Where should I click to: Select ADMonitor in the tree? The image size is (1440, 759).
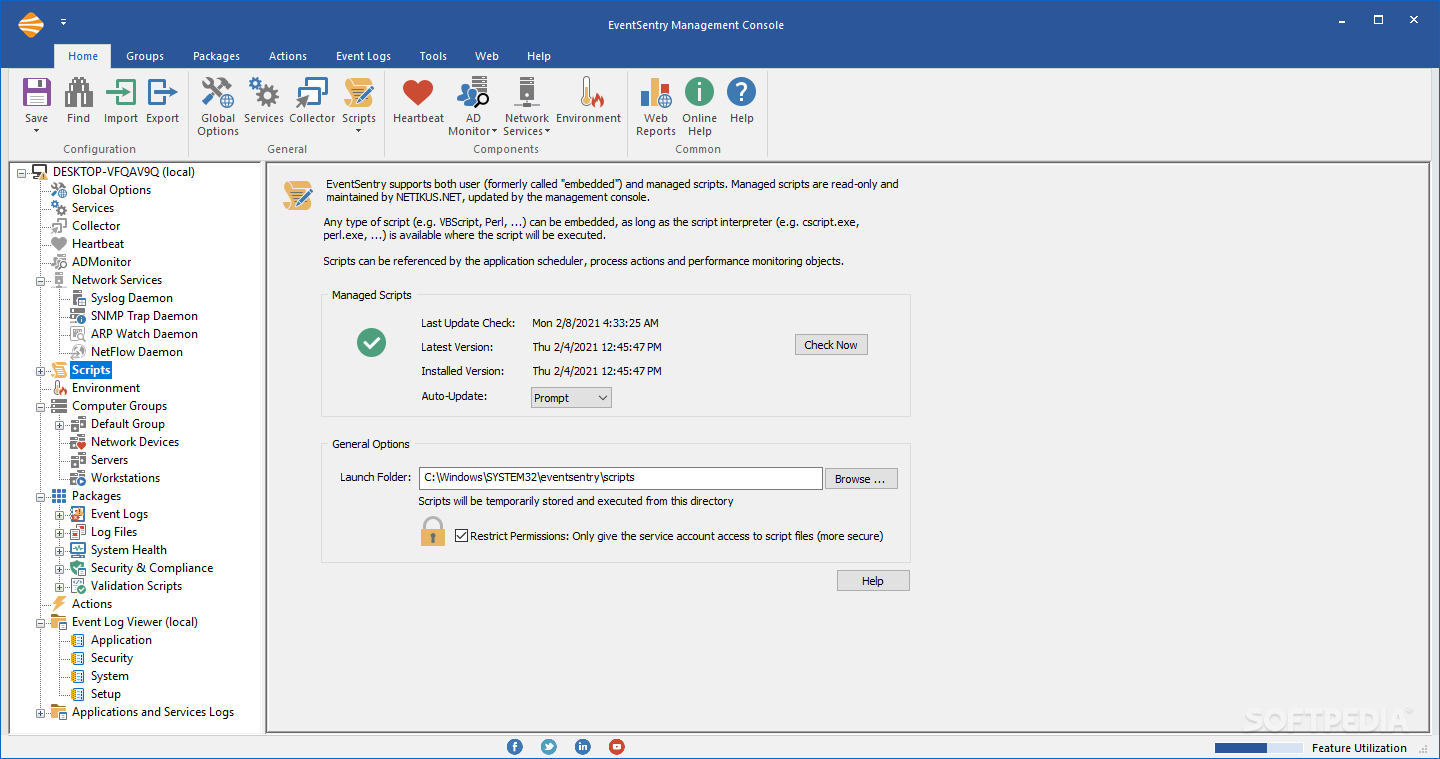pyautogui.click(x=101, y=262)
